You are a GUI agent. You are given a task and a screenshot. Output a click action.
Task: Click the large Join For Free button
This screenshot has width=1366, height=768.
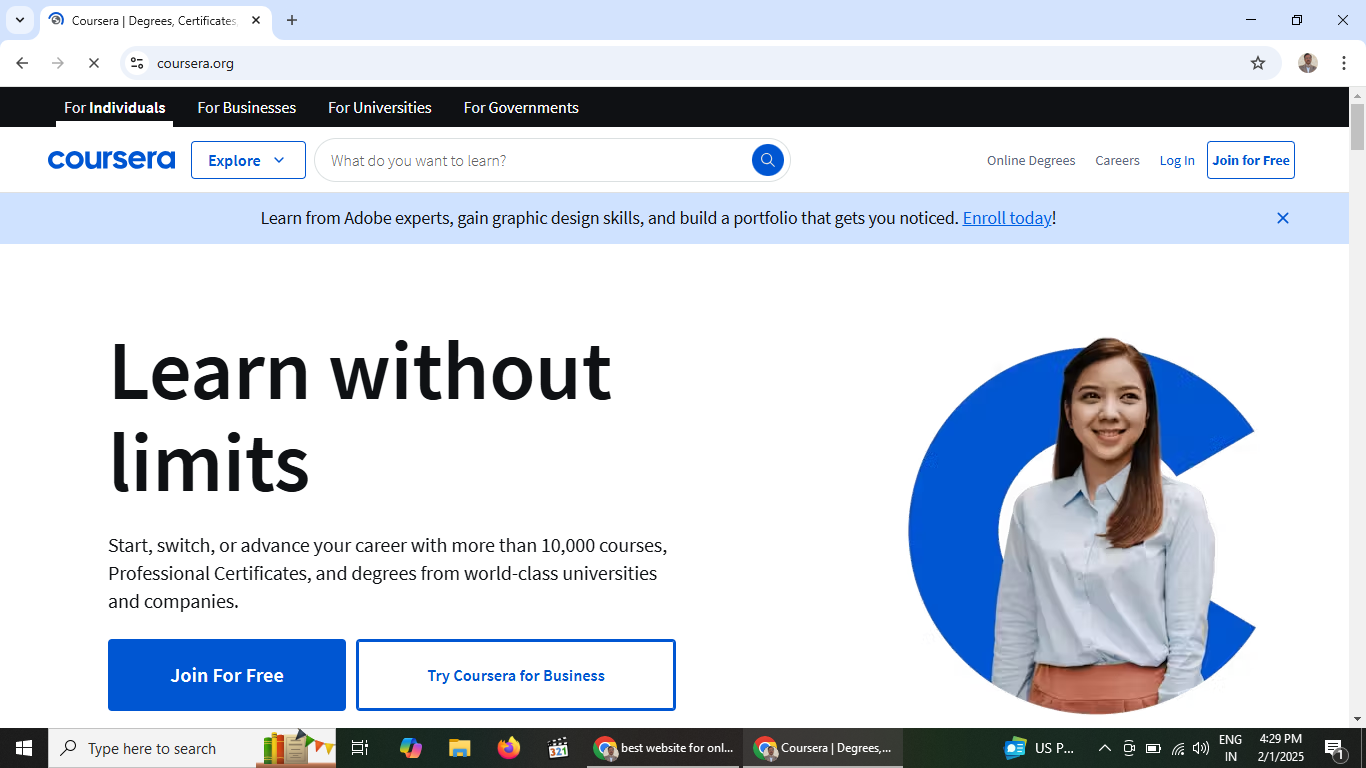pyautogui.click(x=227, y=675)
